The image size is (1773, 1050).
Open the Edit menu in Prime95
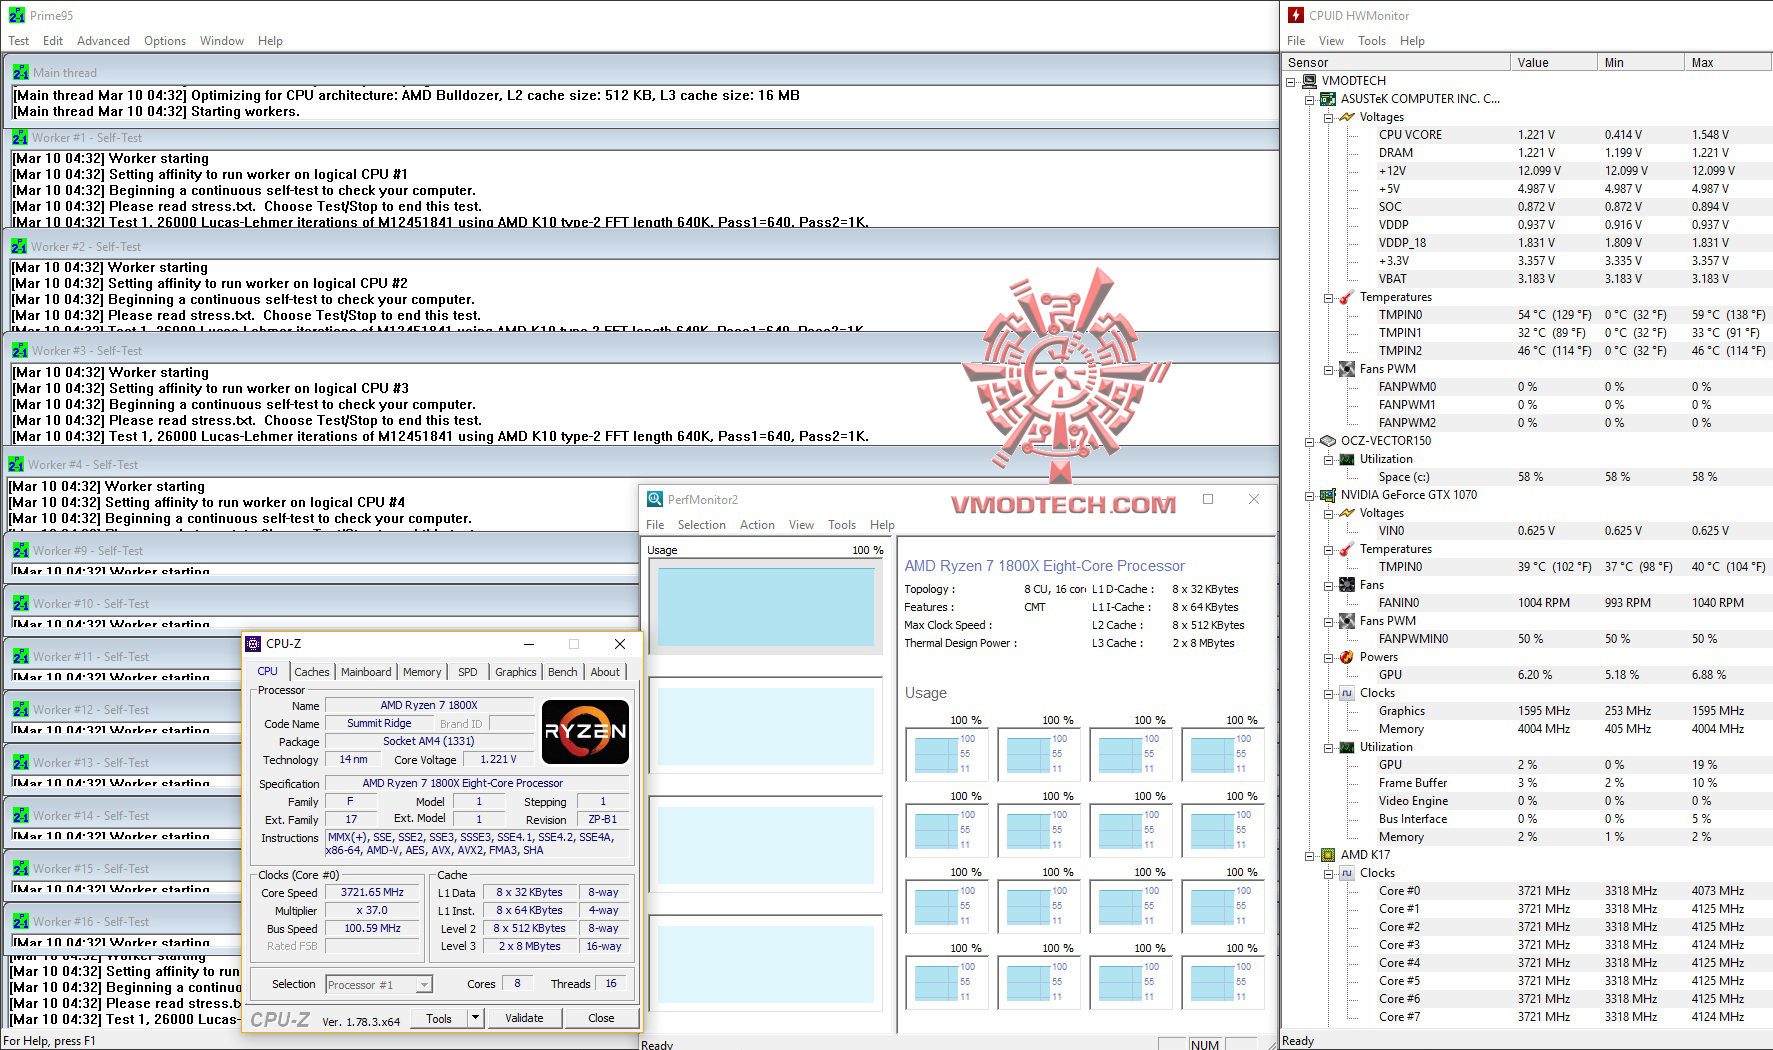point(53,41)
